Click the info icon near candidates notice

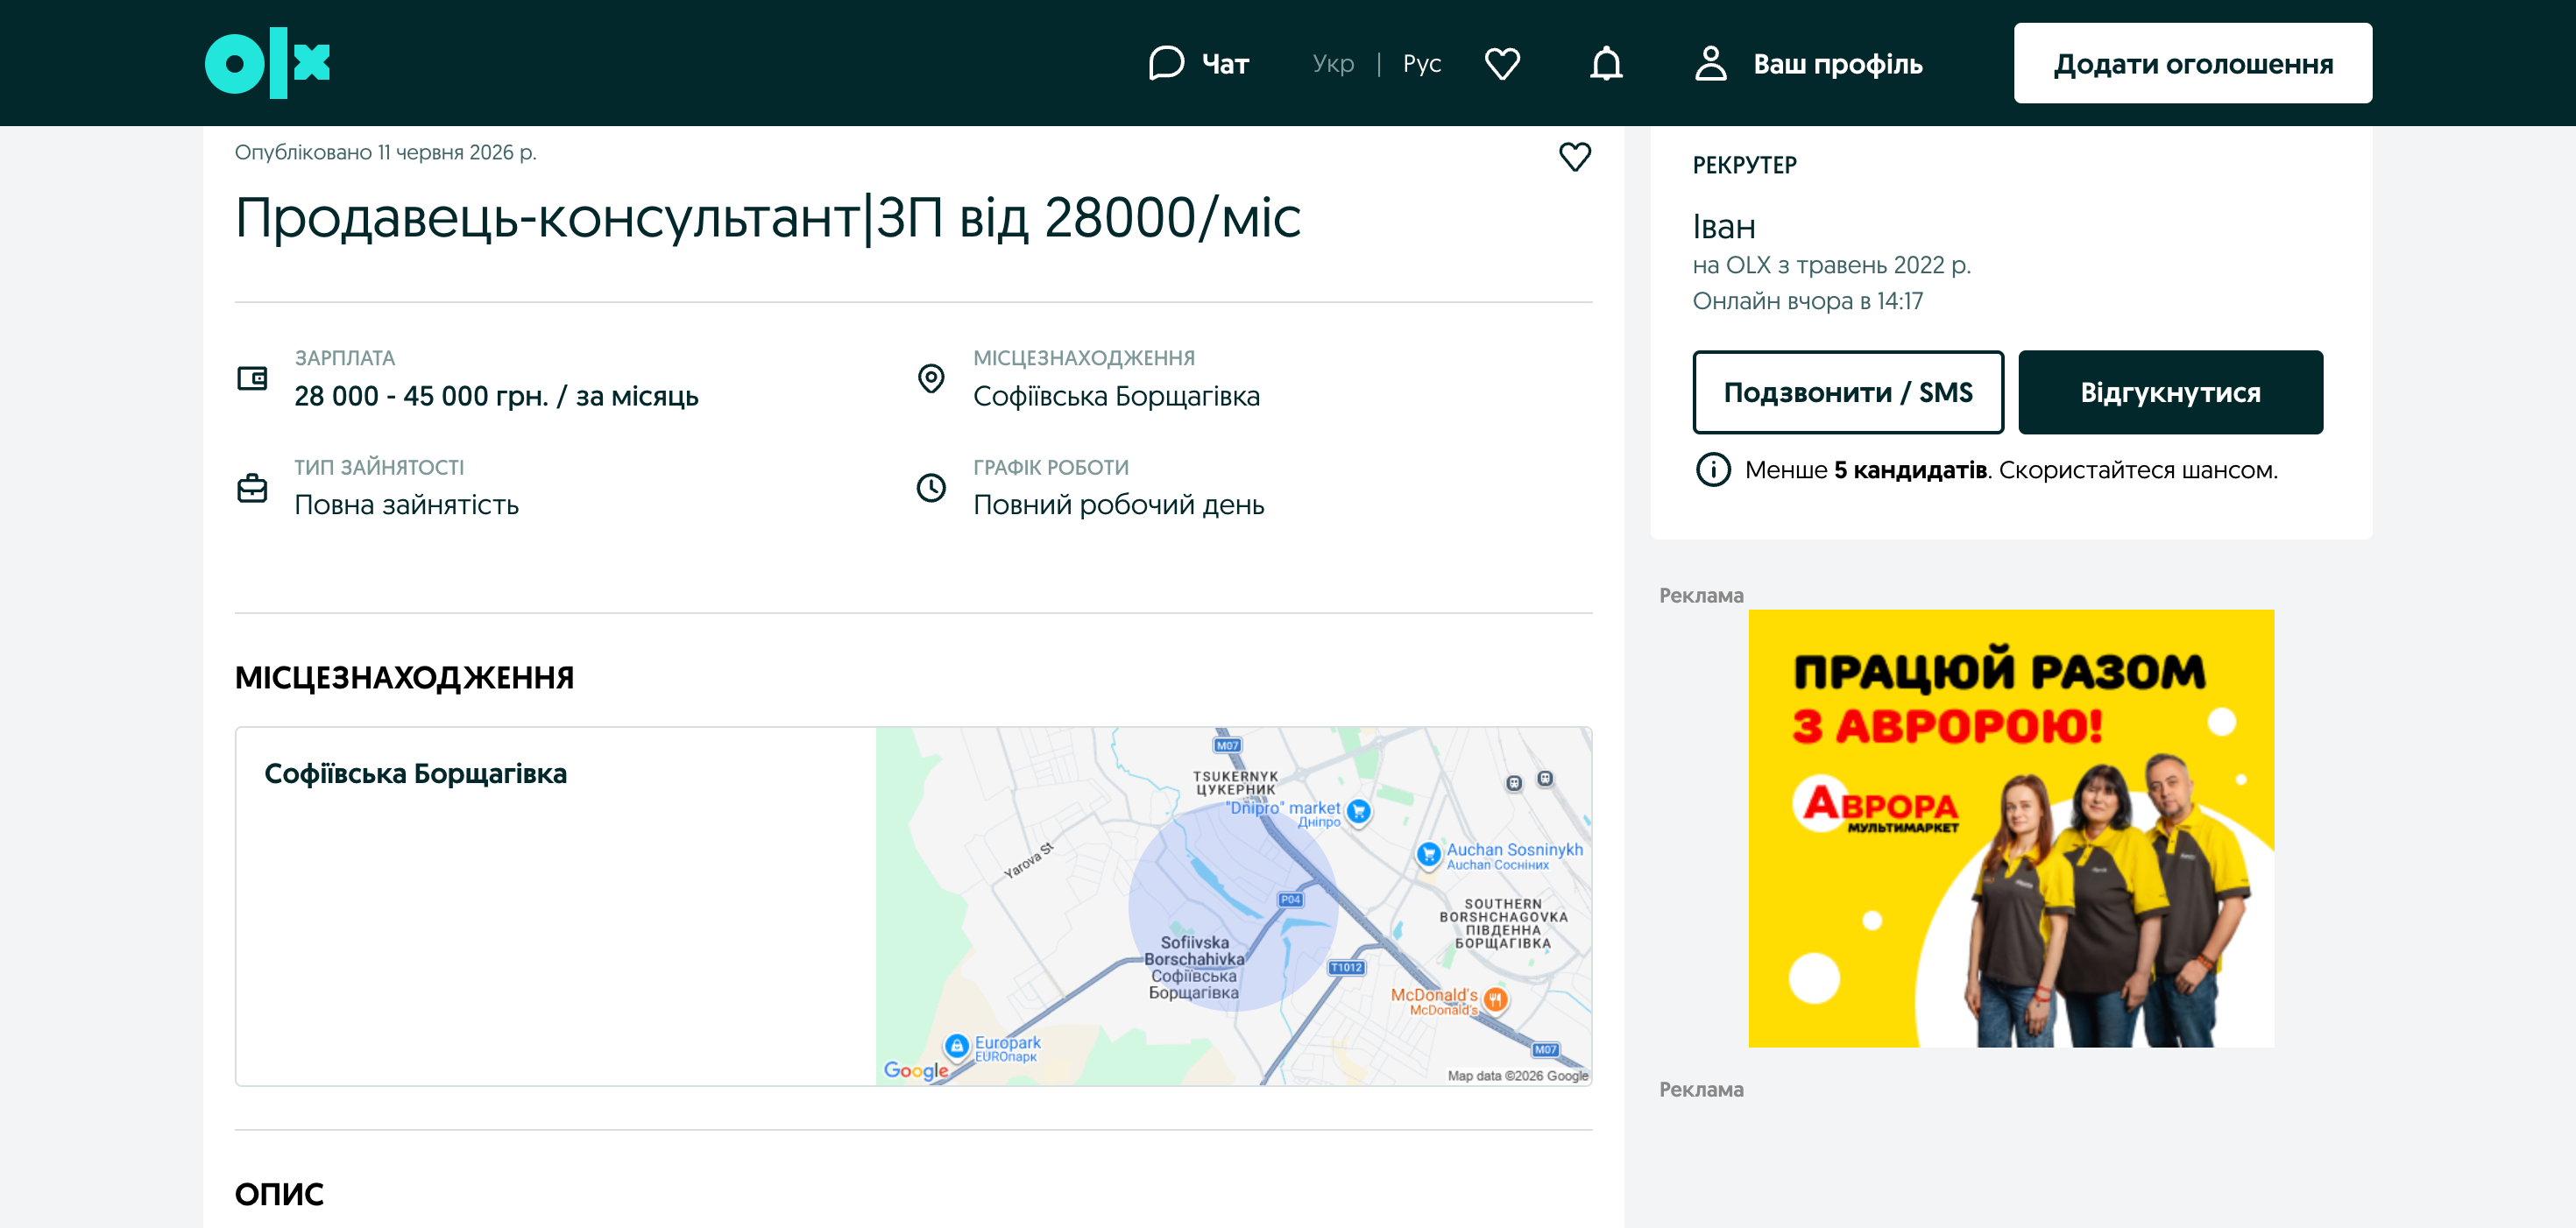1713,469
